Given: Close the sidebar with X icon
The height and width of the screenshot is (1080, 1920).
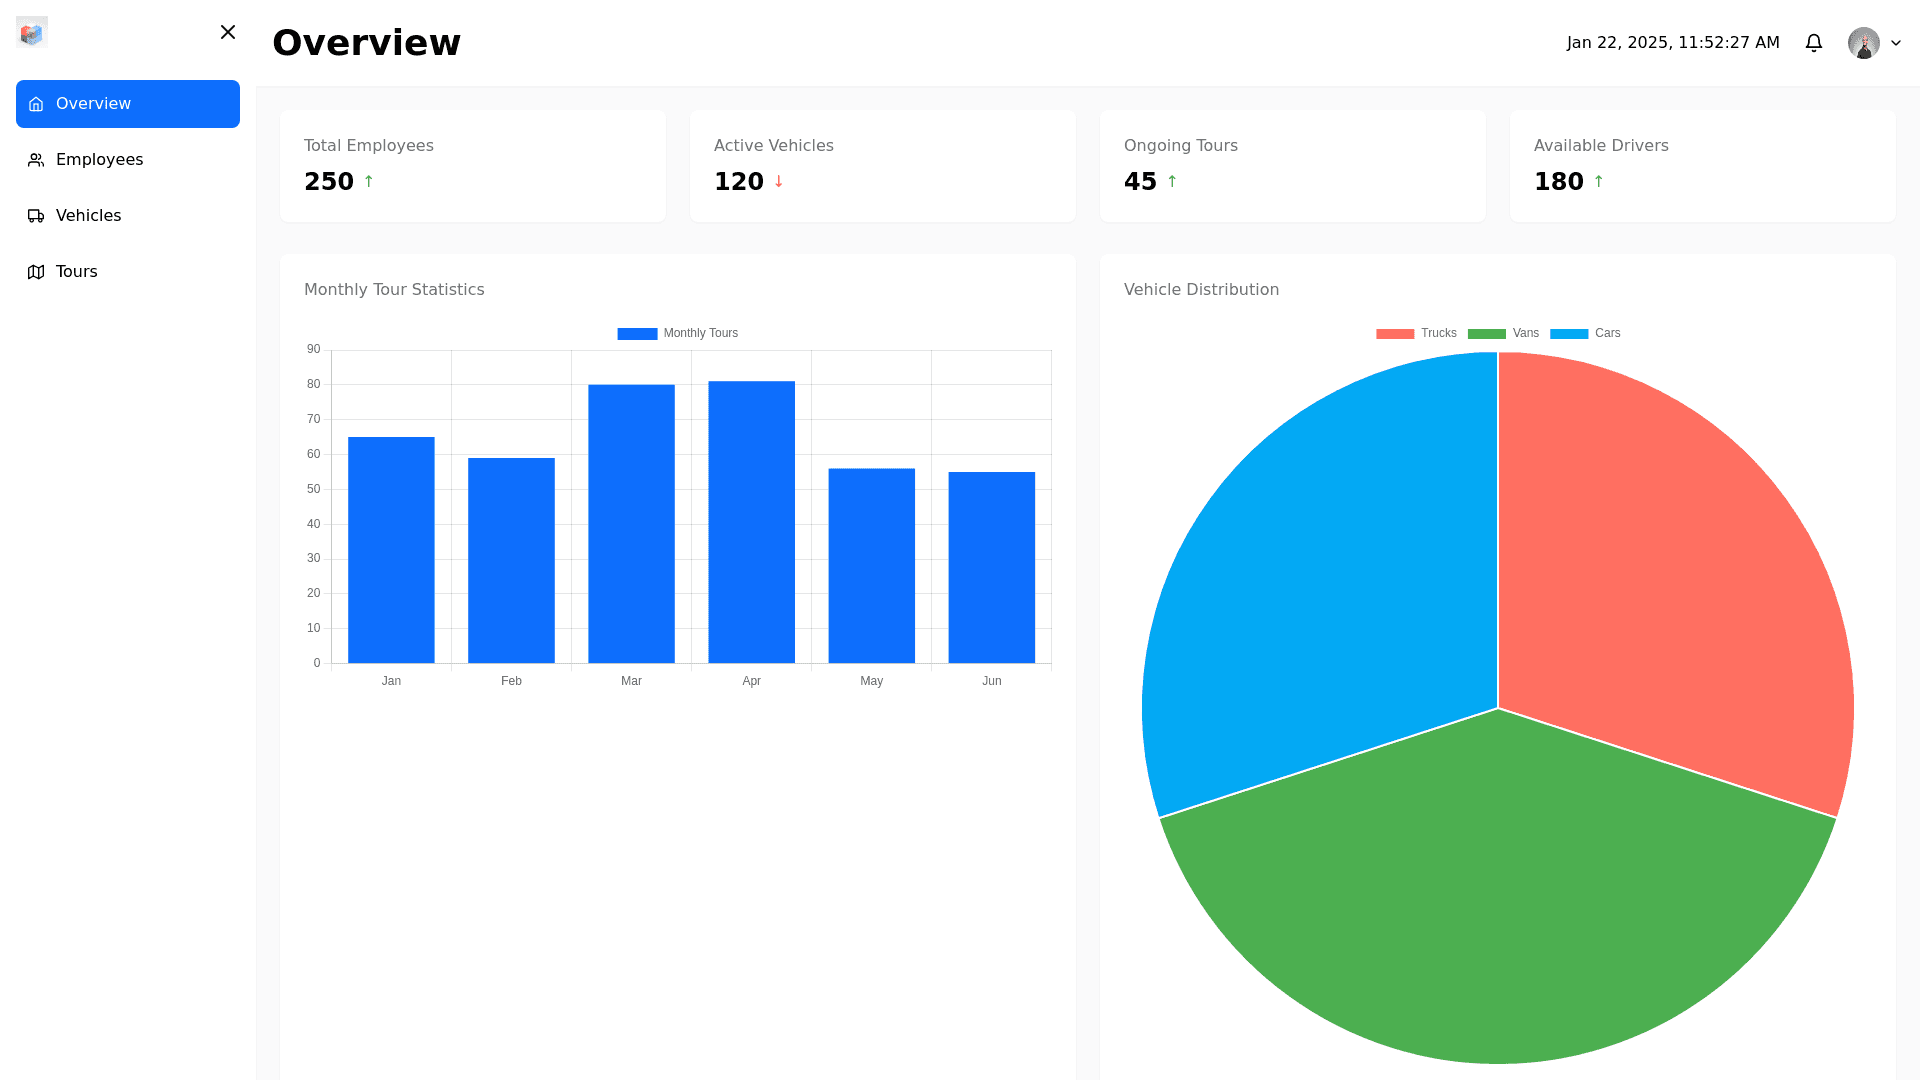Looking at the screenshot, I should coord(228,32).
